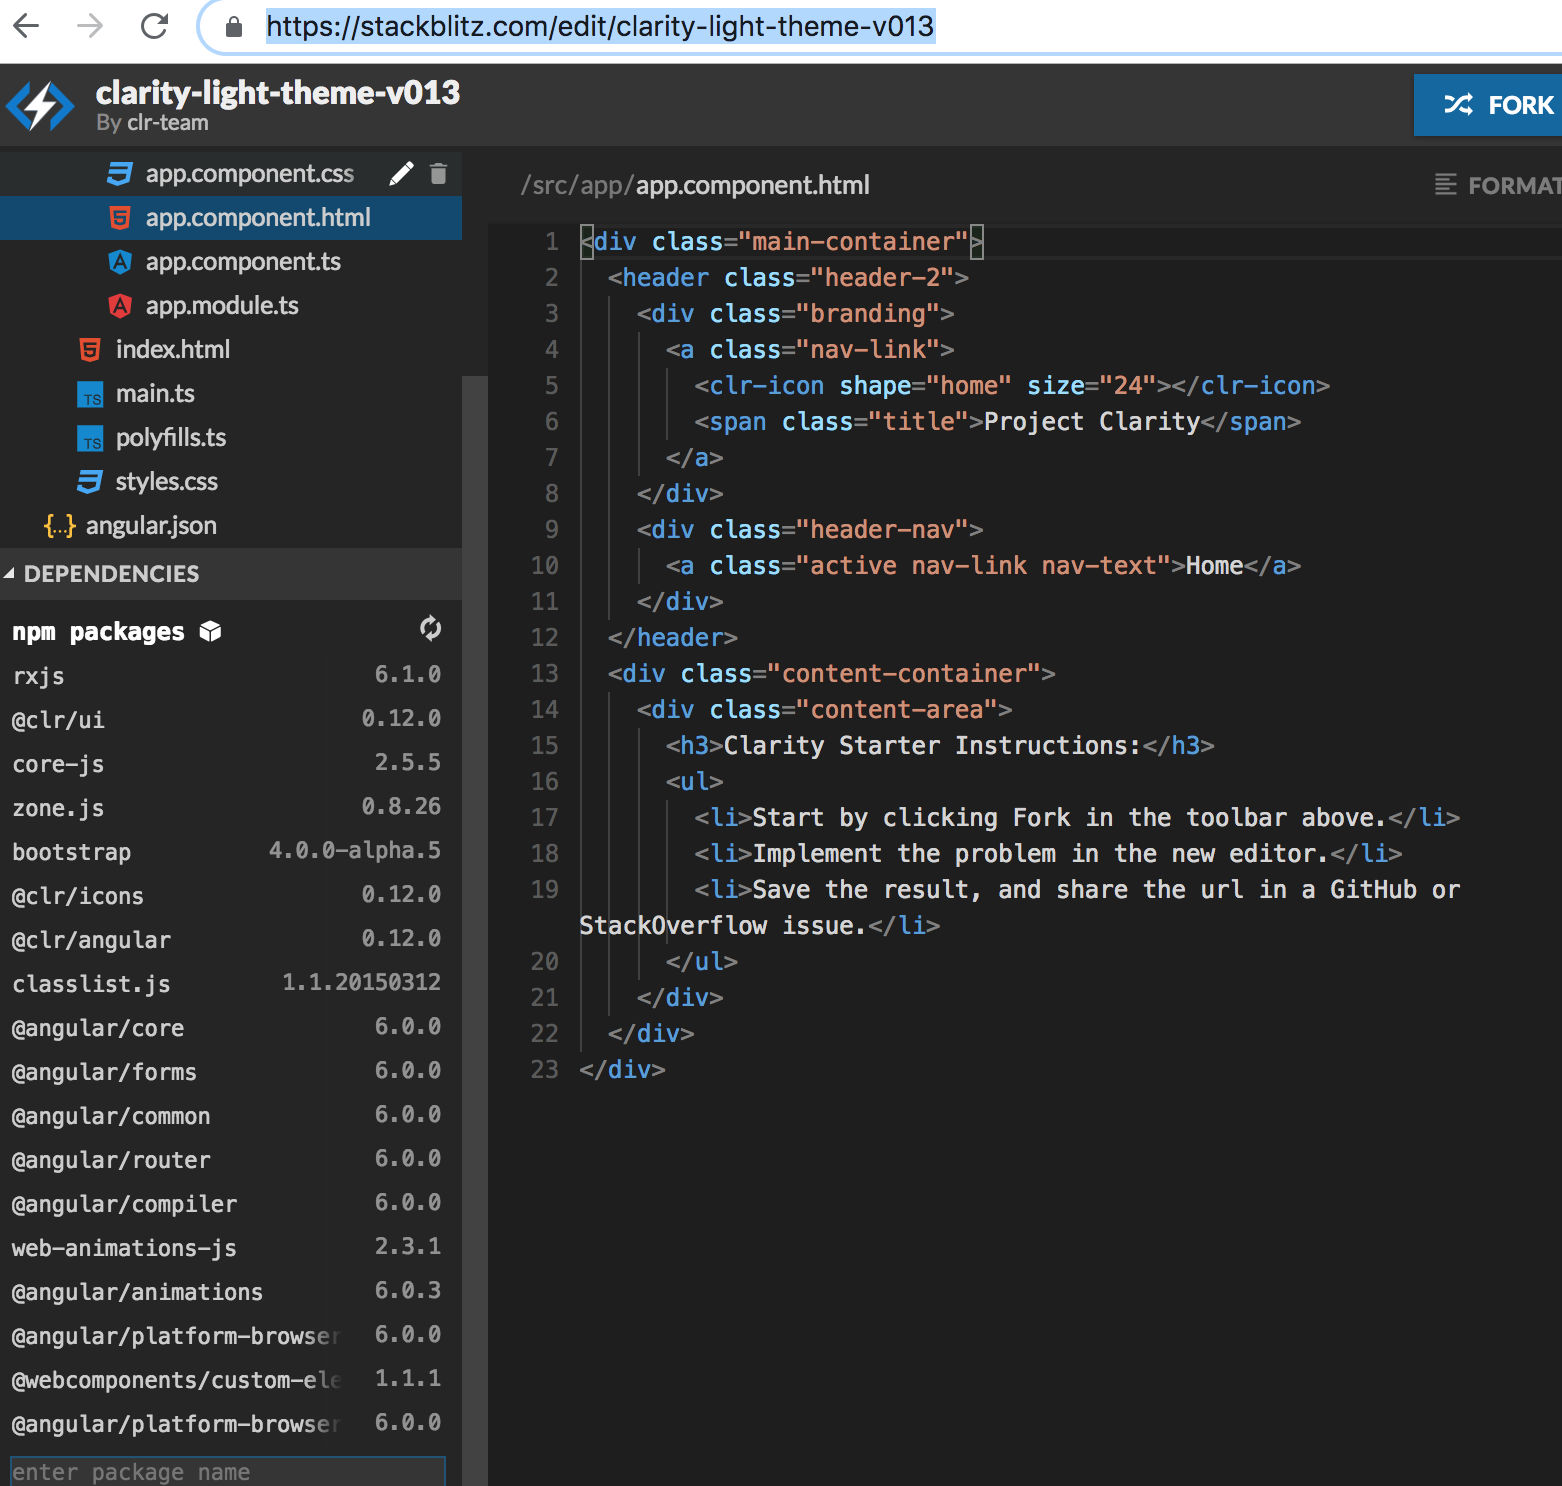Click the @clr/icons package entry
The image size is (1562, 1486).
(226, 896)
